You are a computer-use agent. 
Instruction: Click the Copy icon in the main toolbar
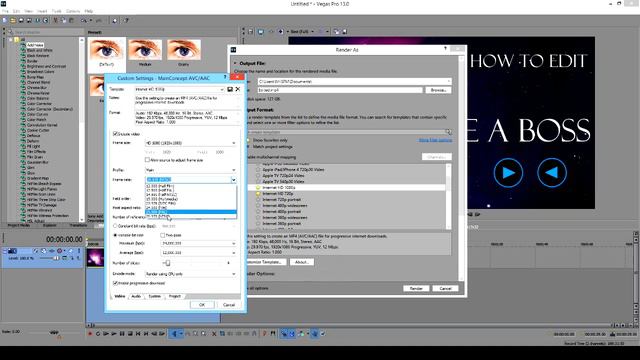pos(63,20)
